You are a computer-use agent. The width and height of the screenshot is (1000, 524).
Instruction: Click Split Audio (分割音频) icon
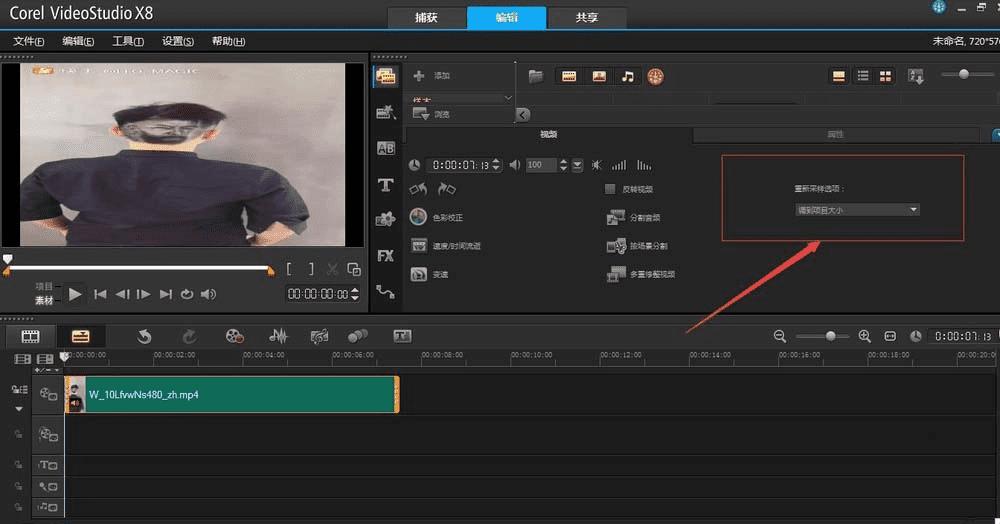click(x=616, y=217)
